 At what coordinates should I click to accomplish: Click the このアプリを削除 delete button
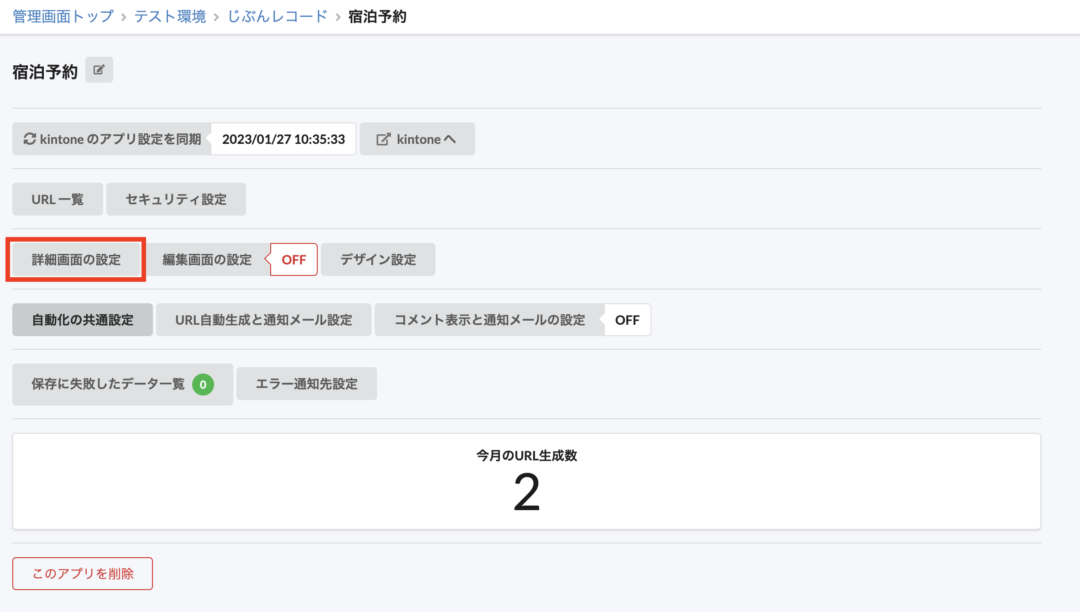click(82, 573)
